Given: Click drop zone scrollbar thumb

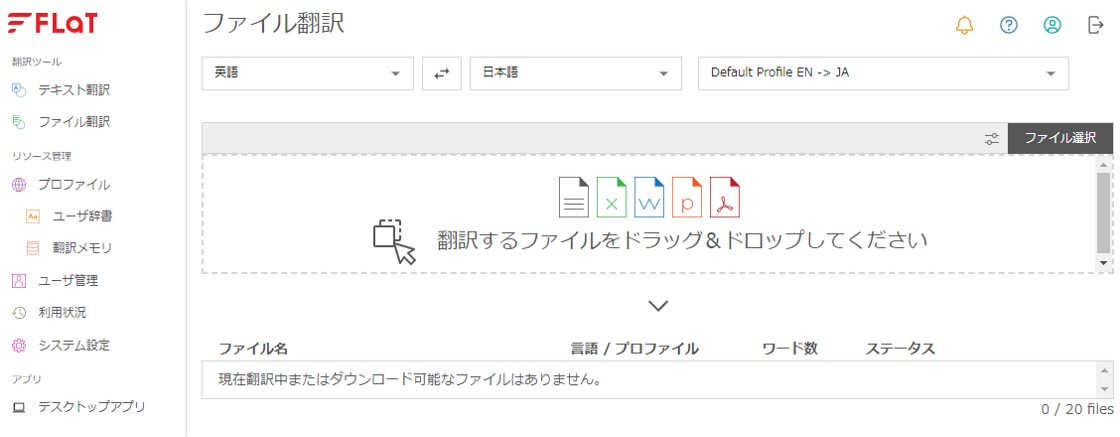Looking at the screenshot, I should pos(1104,211).
